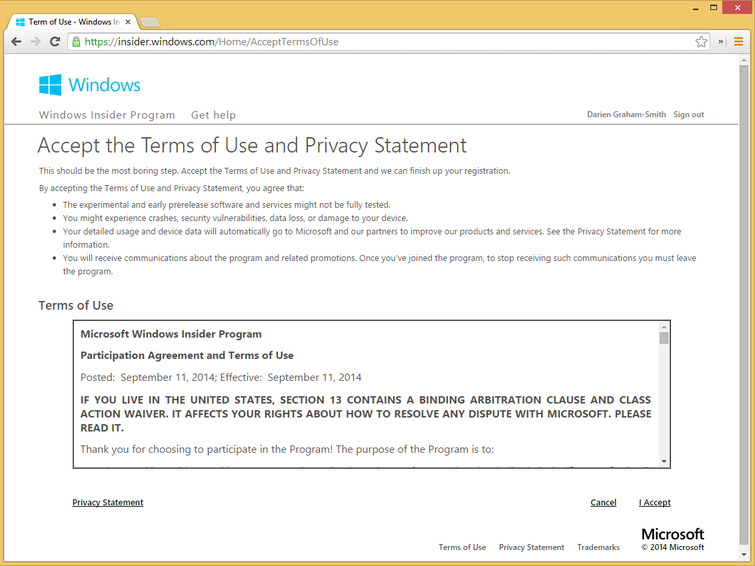Open the footer Terms of Use link
Image resolution: width=755 pixels, height=566 pixels.
(x=462, y=547)
